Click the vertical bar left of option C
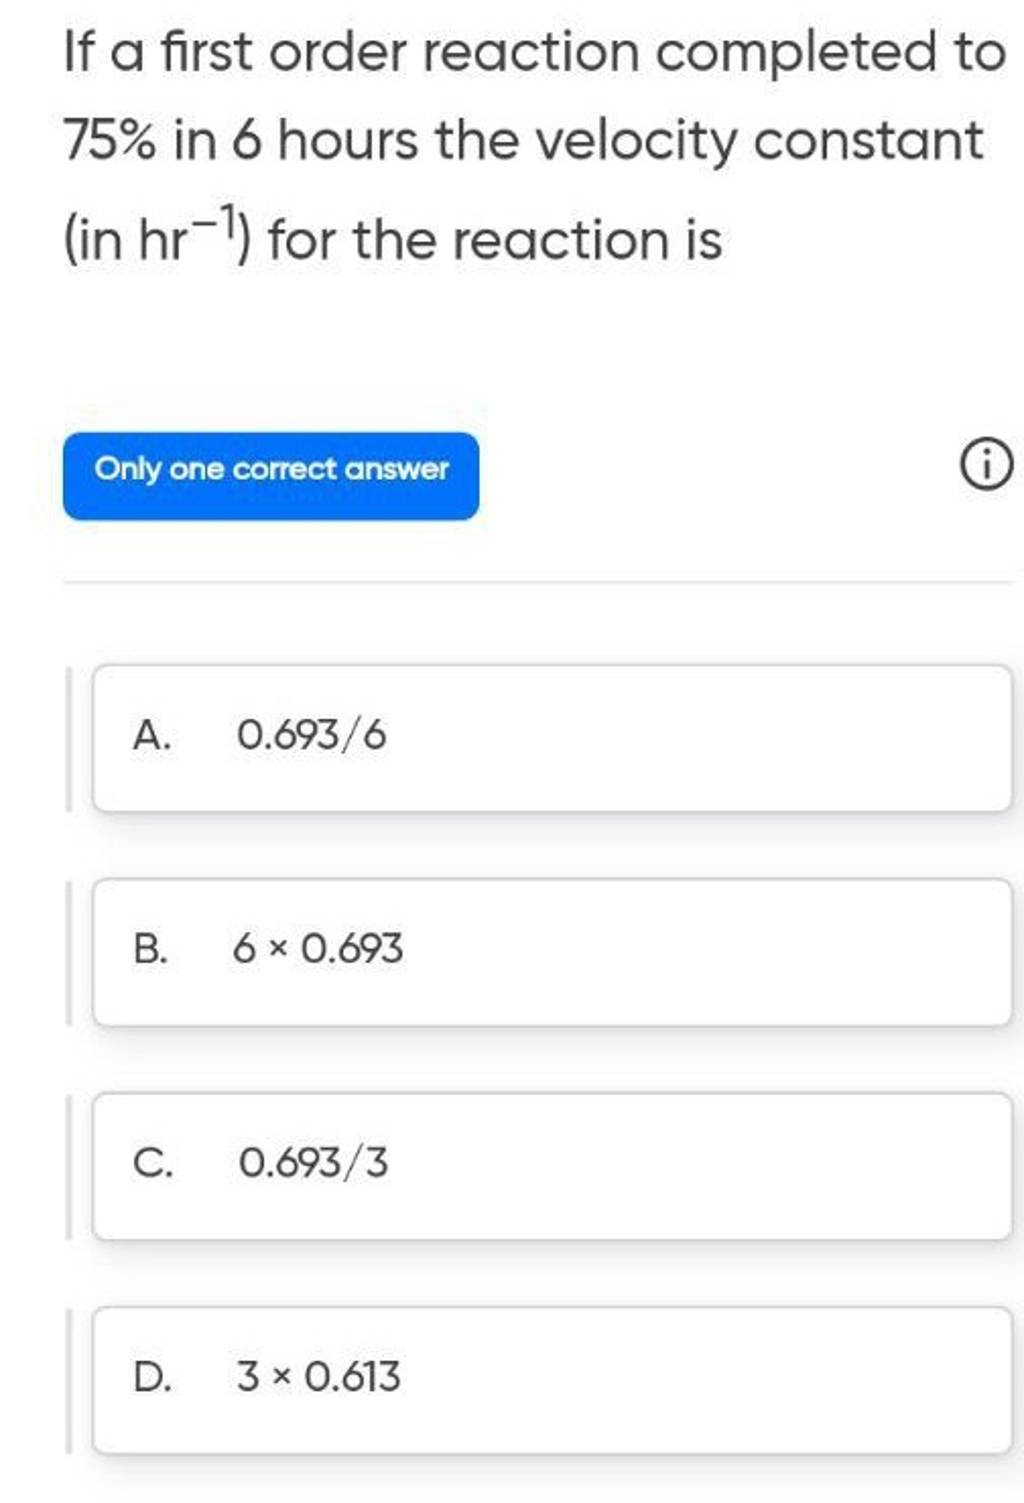This screenshot has height=1503, width=1024. [x=68, y=1166]
